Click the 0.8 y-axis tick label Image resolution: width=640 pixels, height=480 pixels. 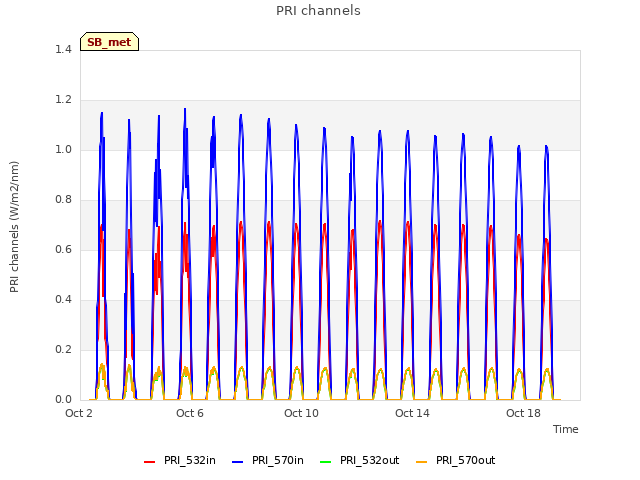[63, 200]
